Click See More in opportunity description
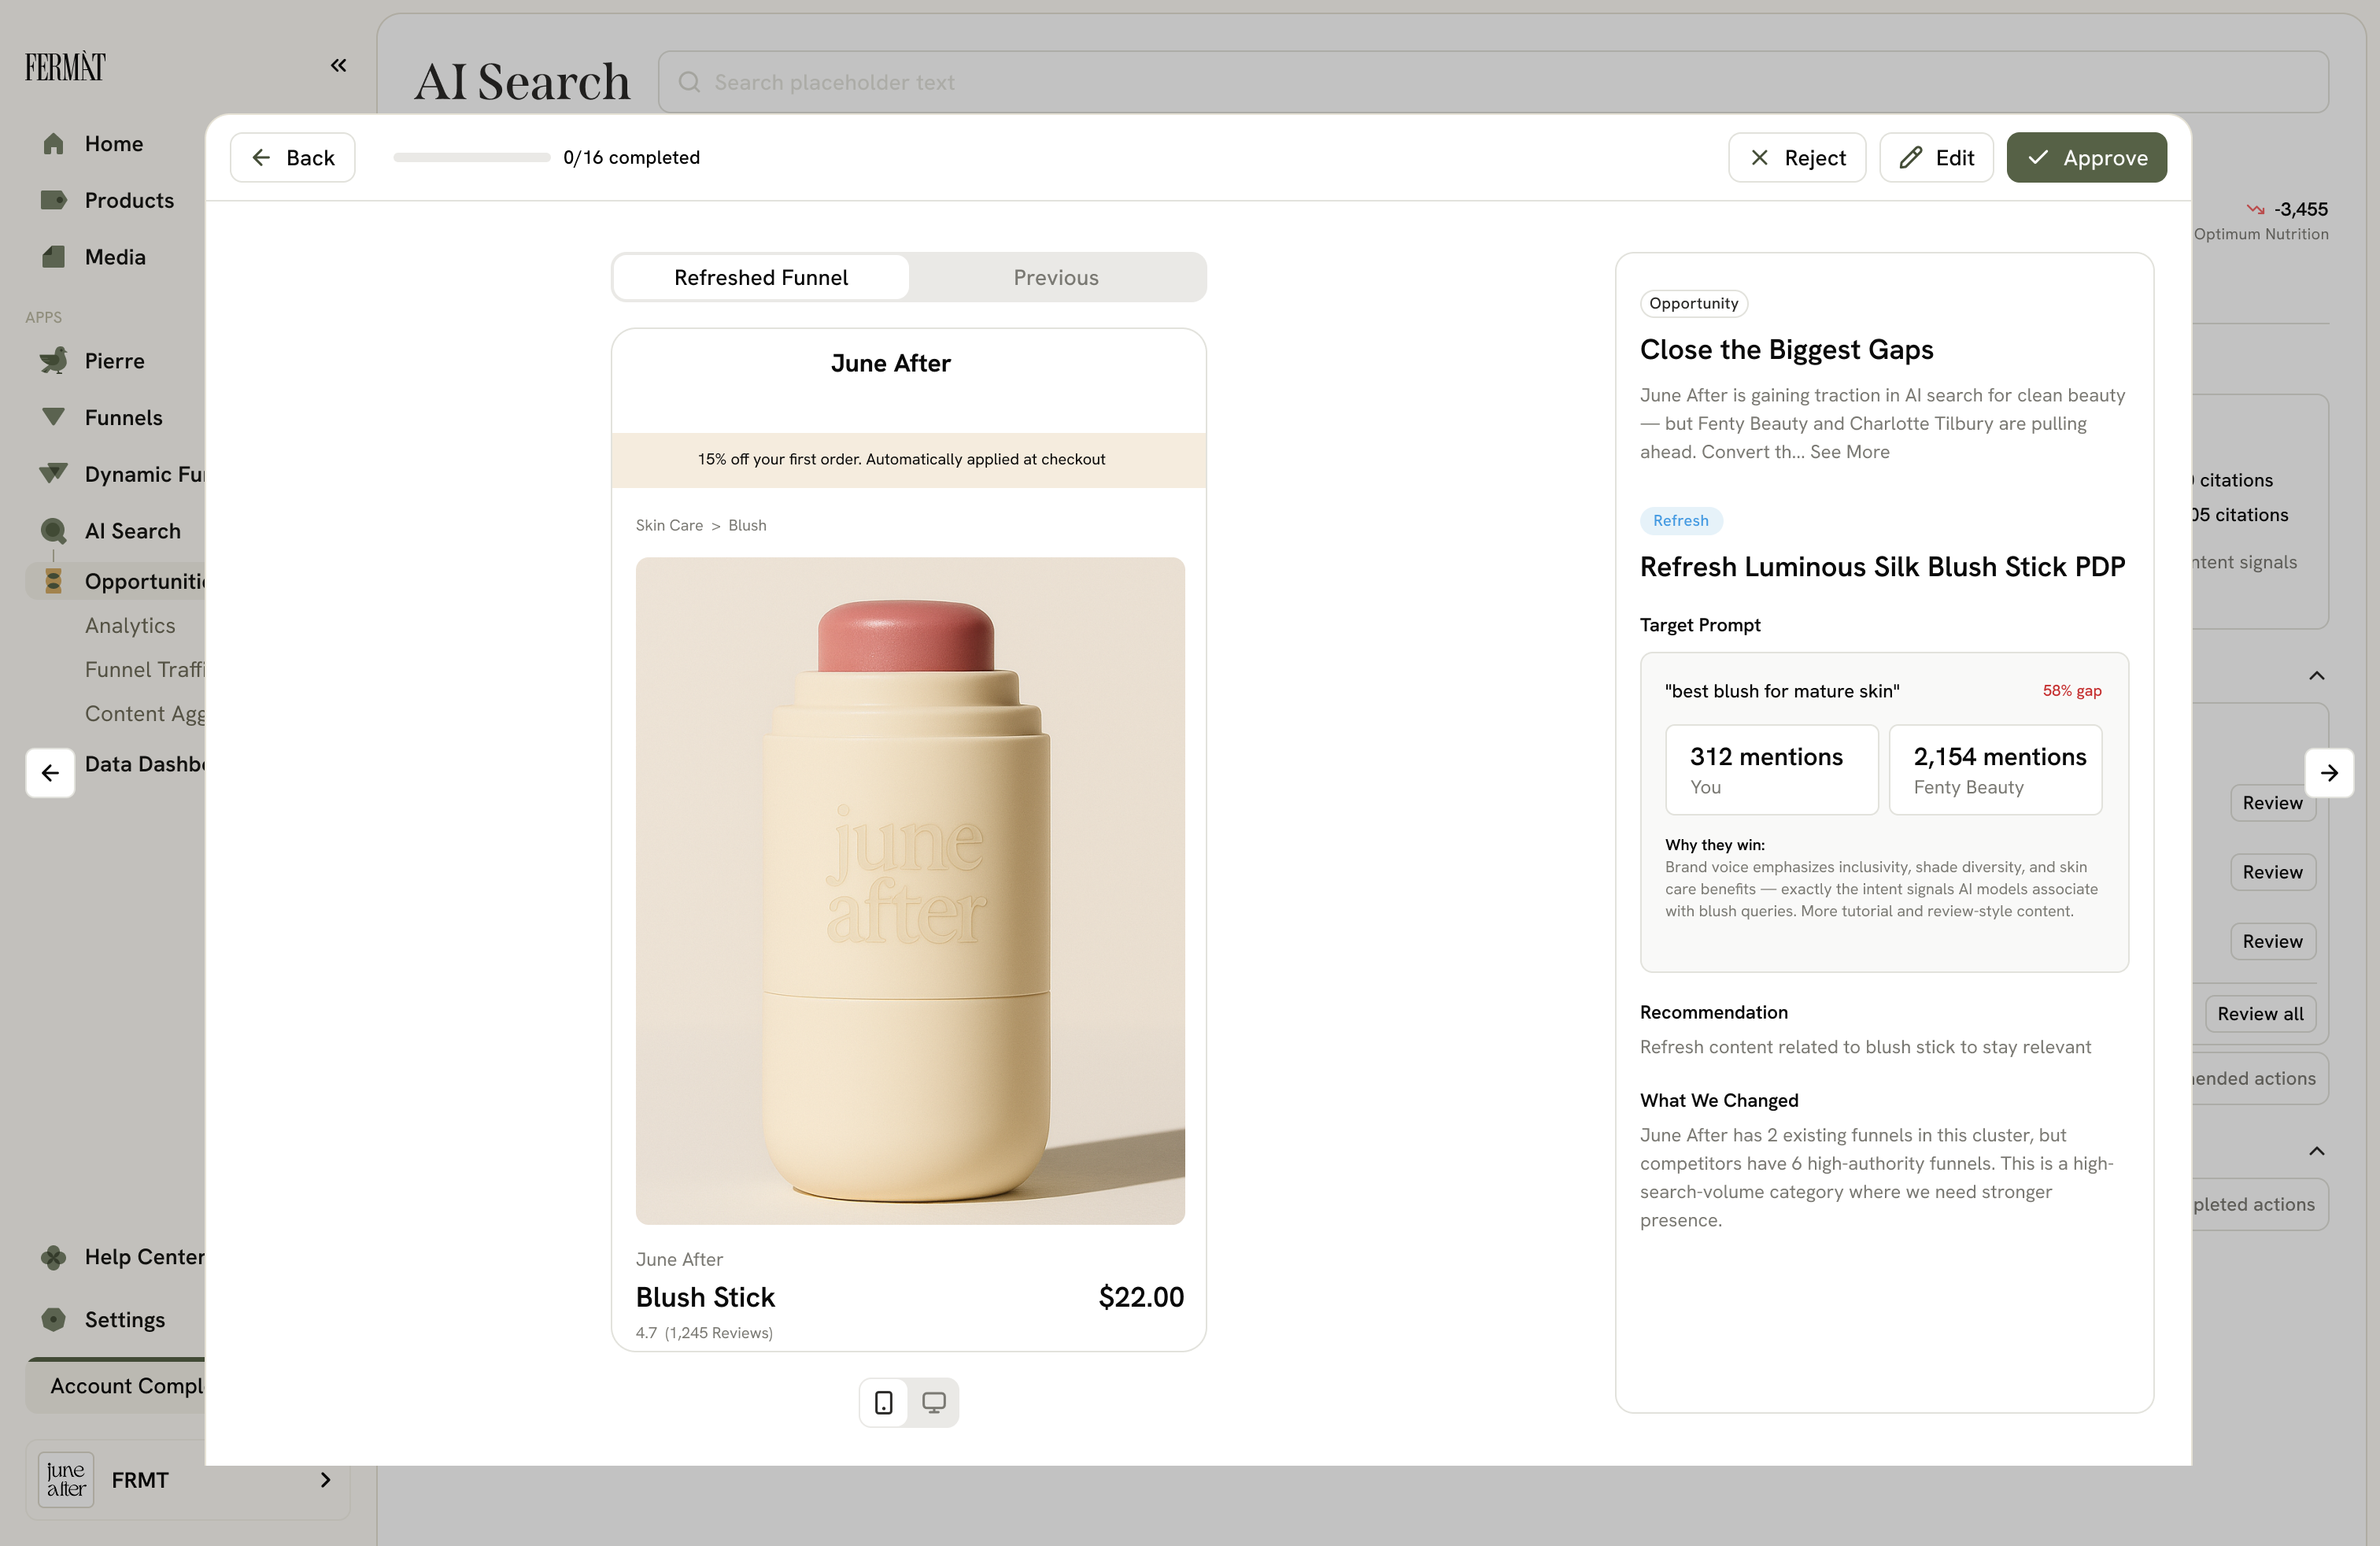The height and width of the screenshot is (1546, 2380). 1849,451
